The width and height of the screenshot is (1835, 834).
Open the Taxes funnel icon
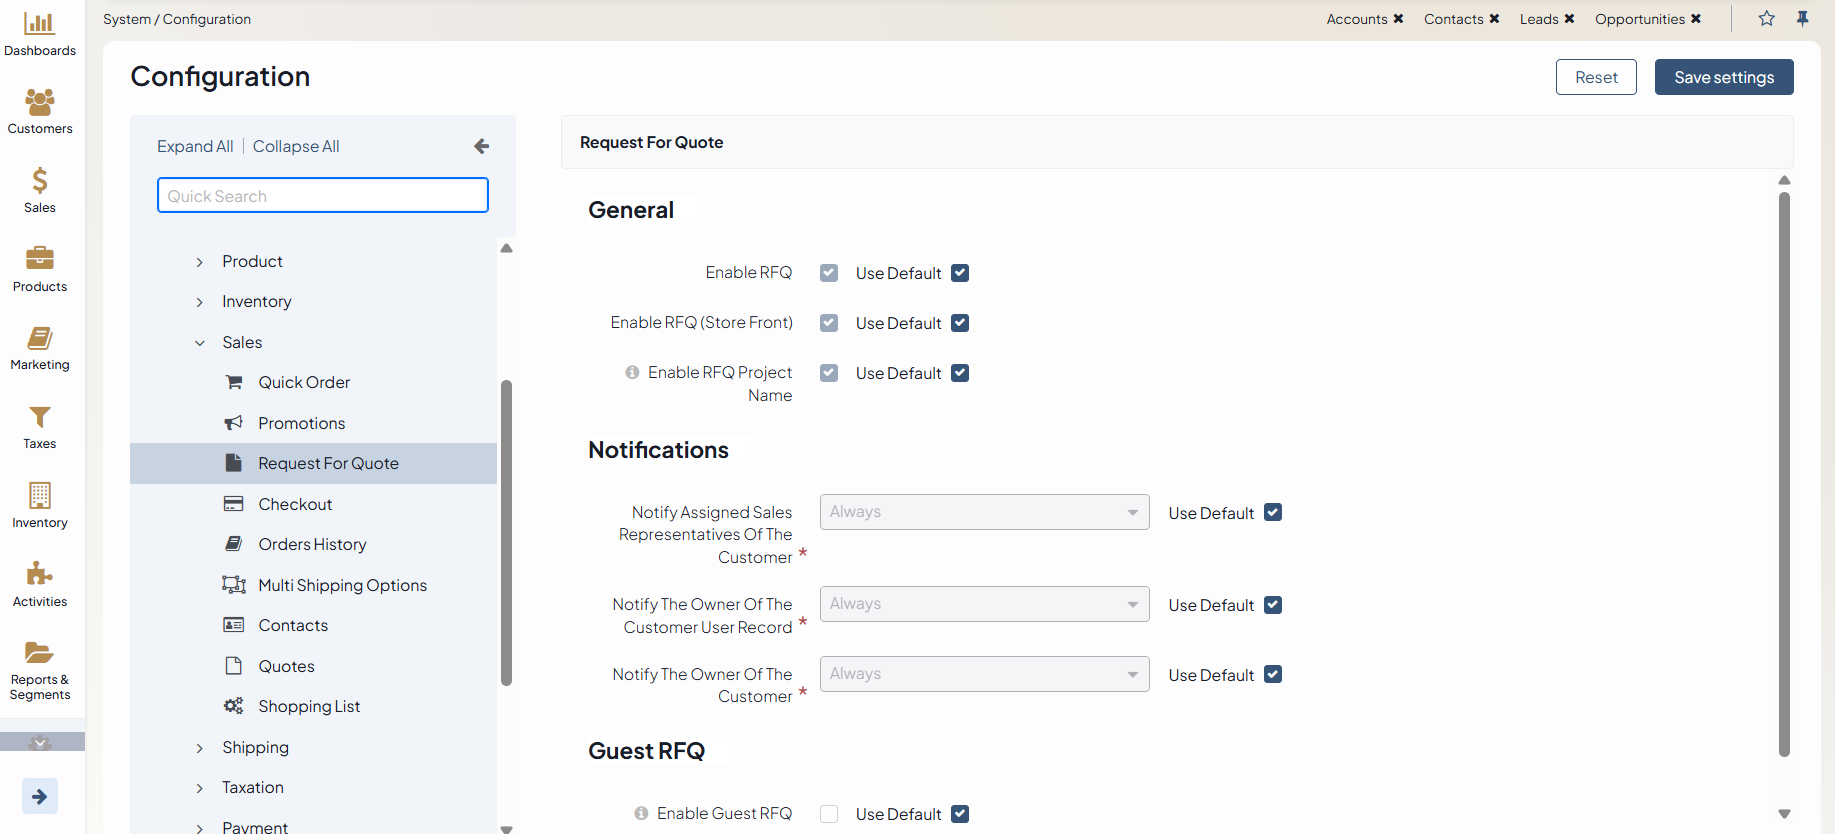click(x=39, y=417)
